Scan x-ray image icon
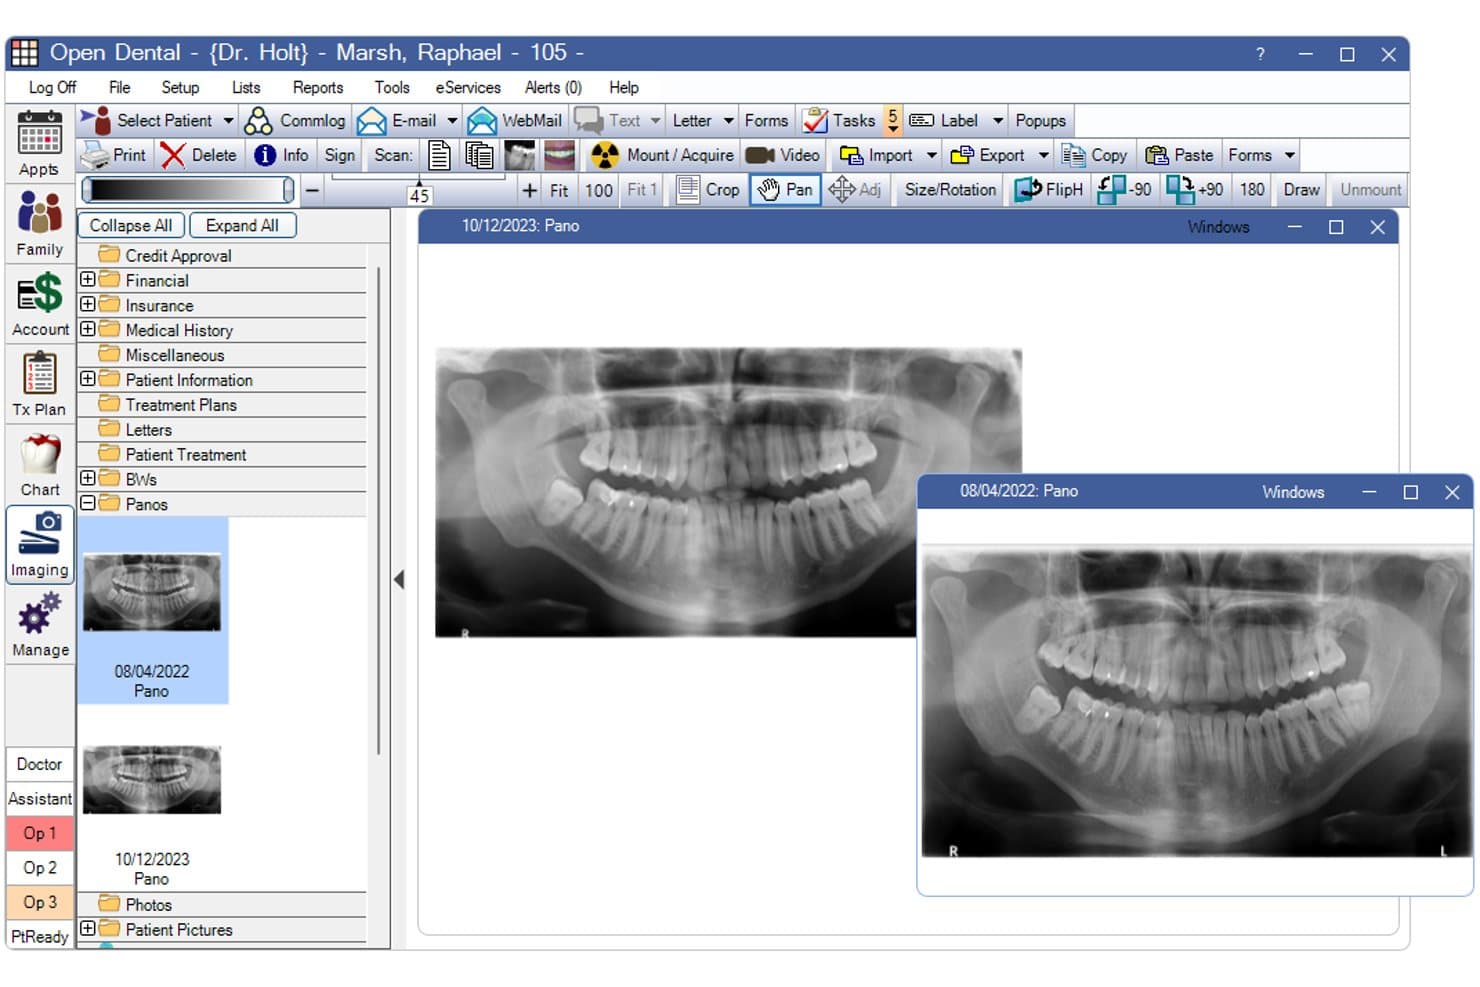 click(x=519, y=155)
